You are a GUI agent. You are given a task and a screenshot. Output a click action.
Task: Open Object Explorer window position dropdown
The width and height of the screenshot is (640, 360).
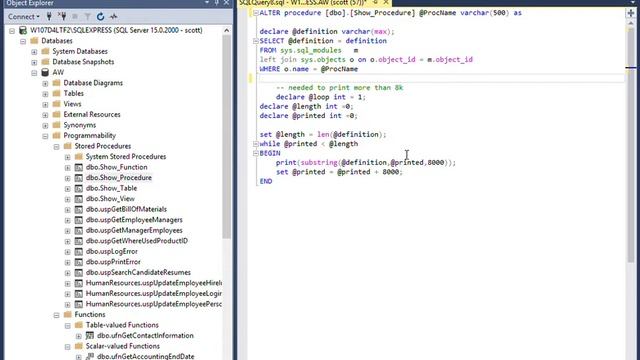coord(207,3)
